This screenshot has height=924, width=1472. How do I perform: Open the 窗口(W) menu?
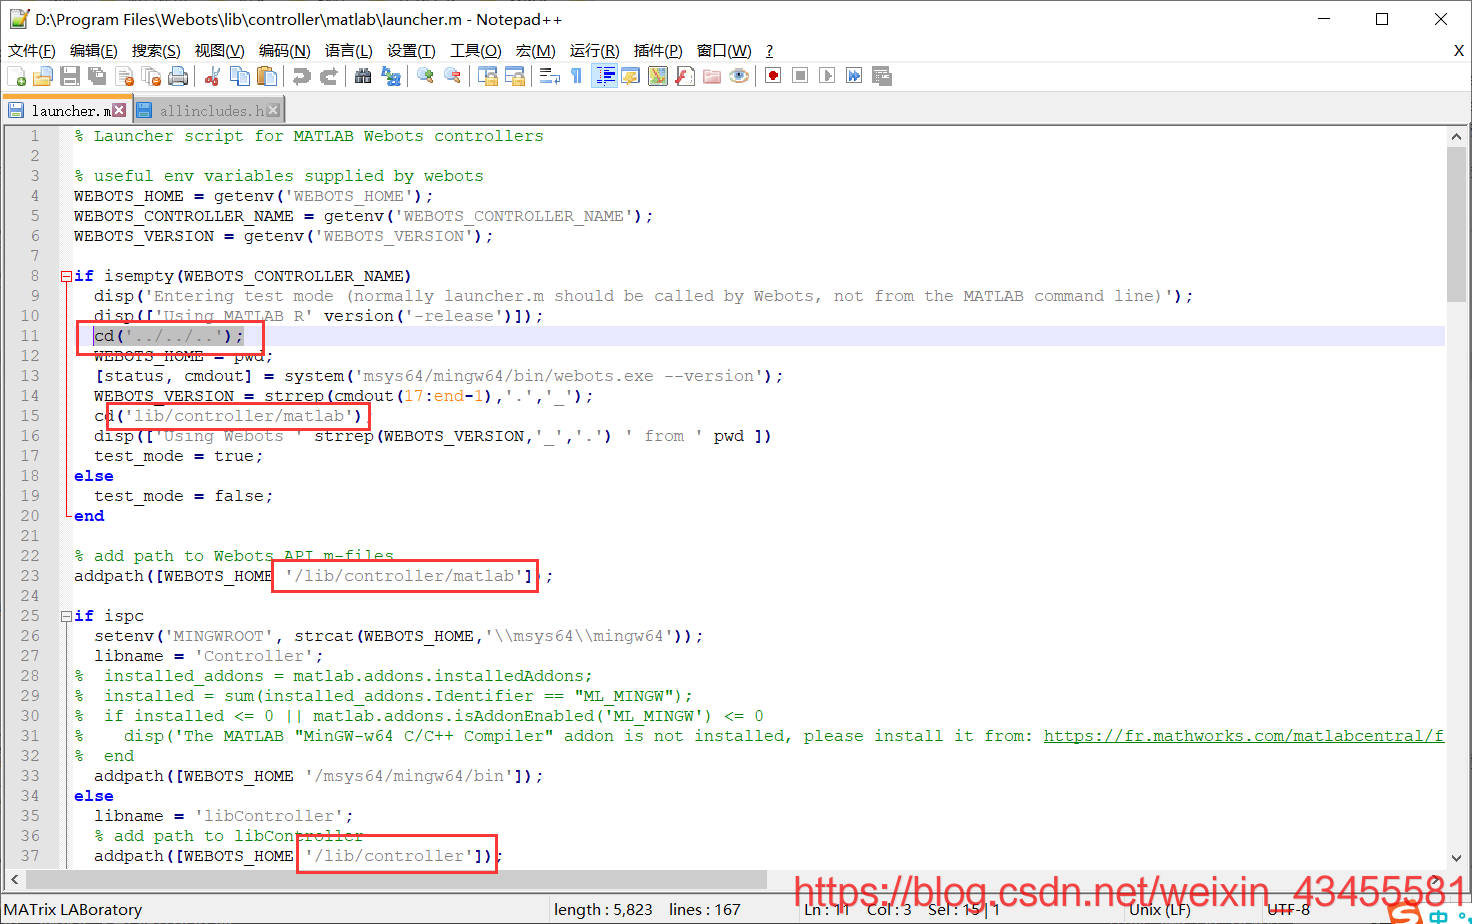[724, 50]
